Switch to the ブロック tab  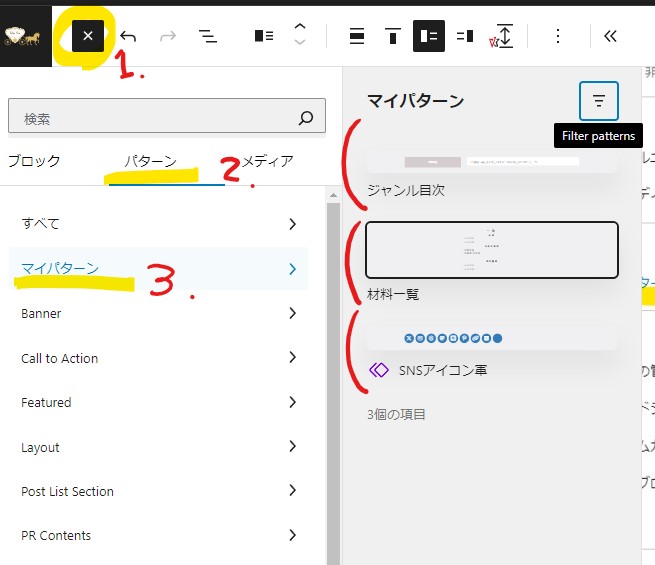pos(34,161)
